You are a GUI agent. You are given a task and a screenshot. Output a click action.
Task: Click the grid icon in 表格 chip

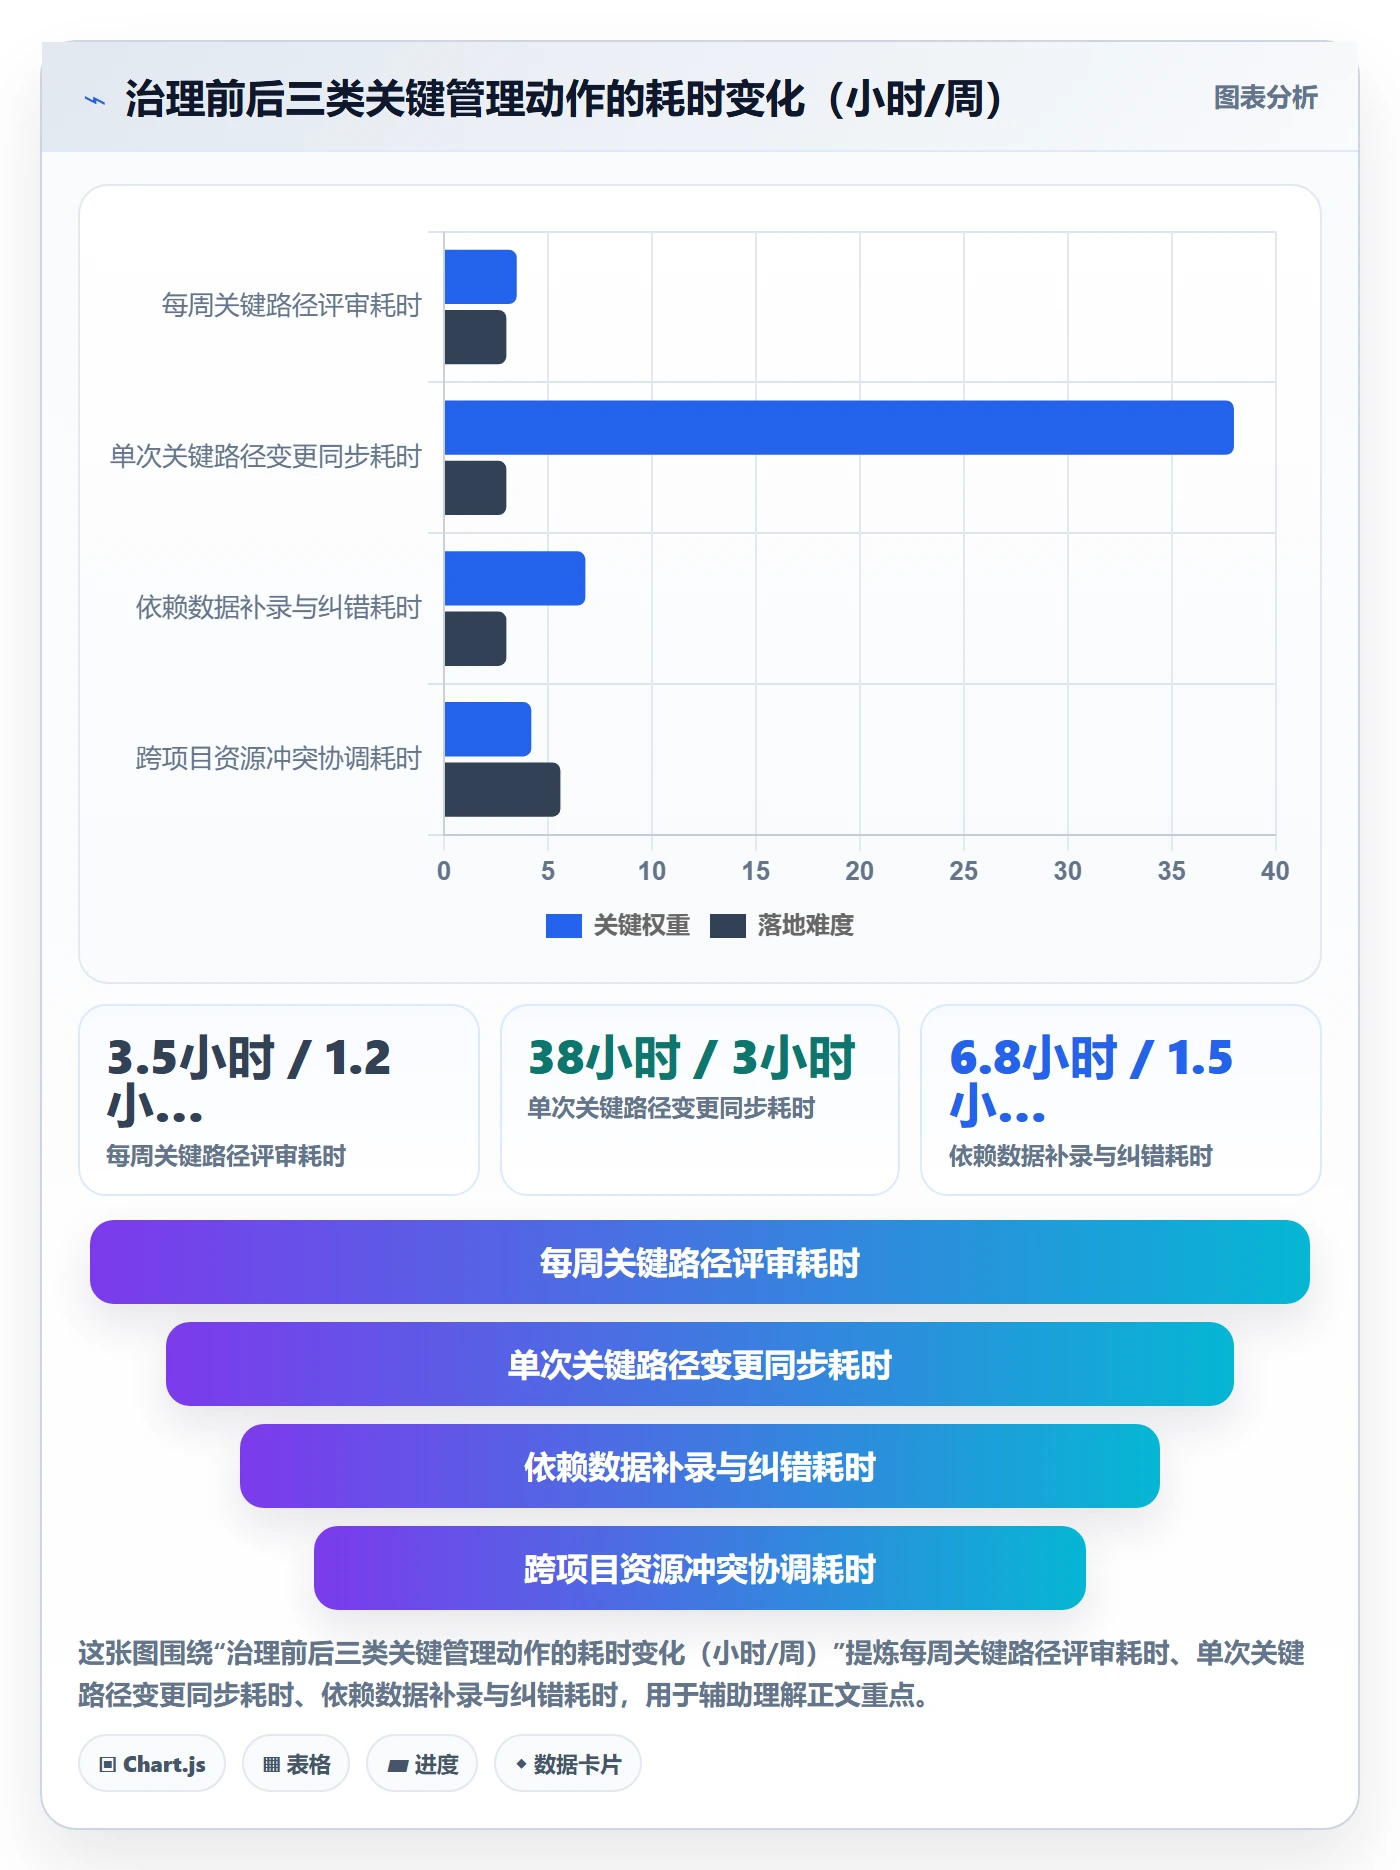[271, 1765]
